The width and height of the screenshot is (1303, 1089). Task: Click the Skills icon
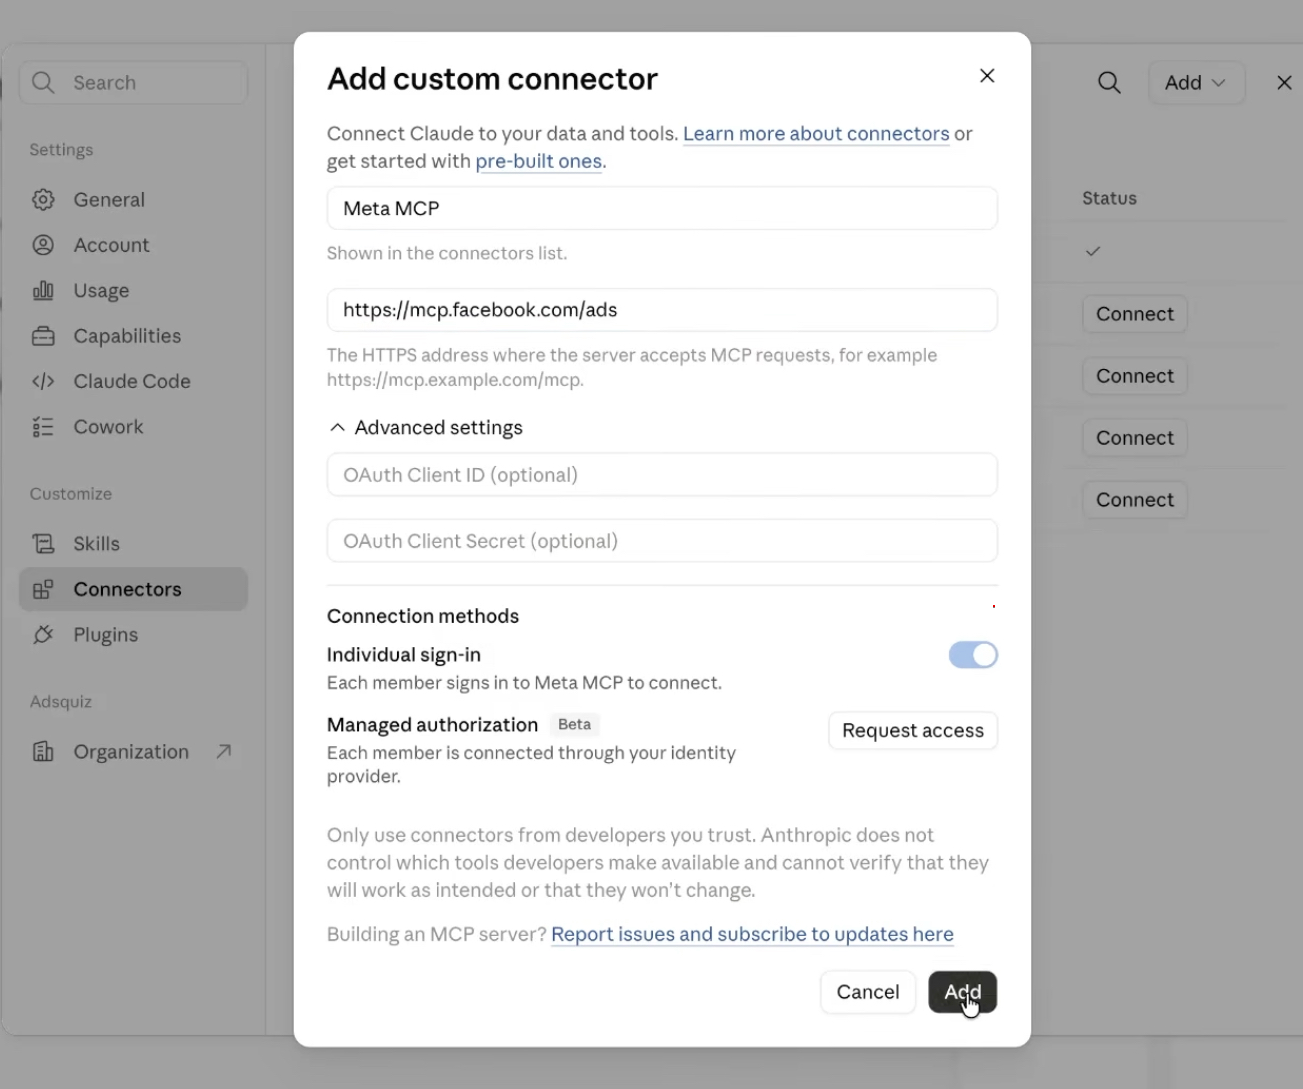pyautogui.click(x=43, y=544)
